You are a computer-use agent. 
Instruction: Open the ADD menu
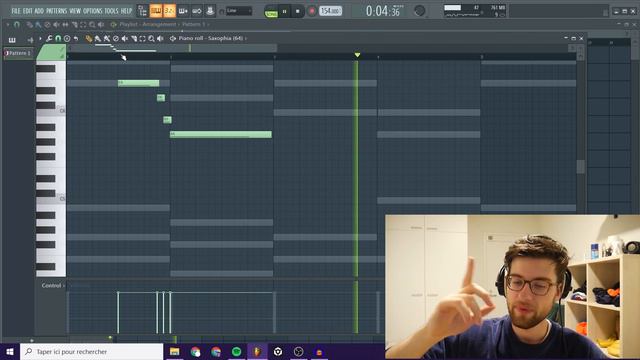(x=39, y=11)
